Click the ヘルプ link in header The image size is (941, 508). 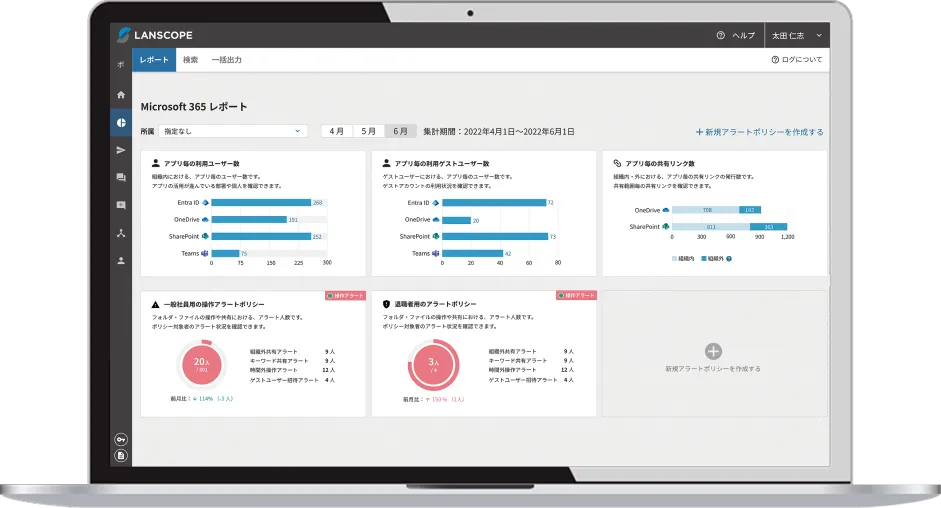(744, 35)
